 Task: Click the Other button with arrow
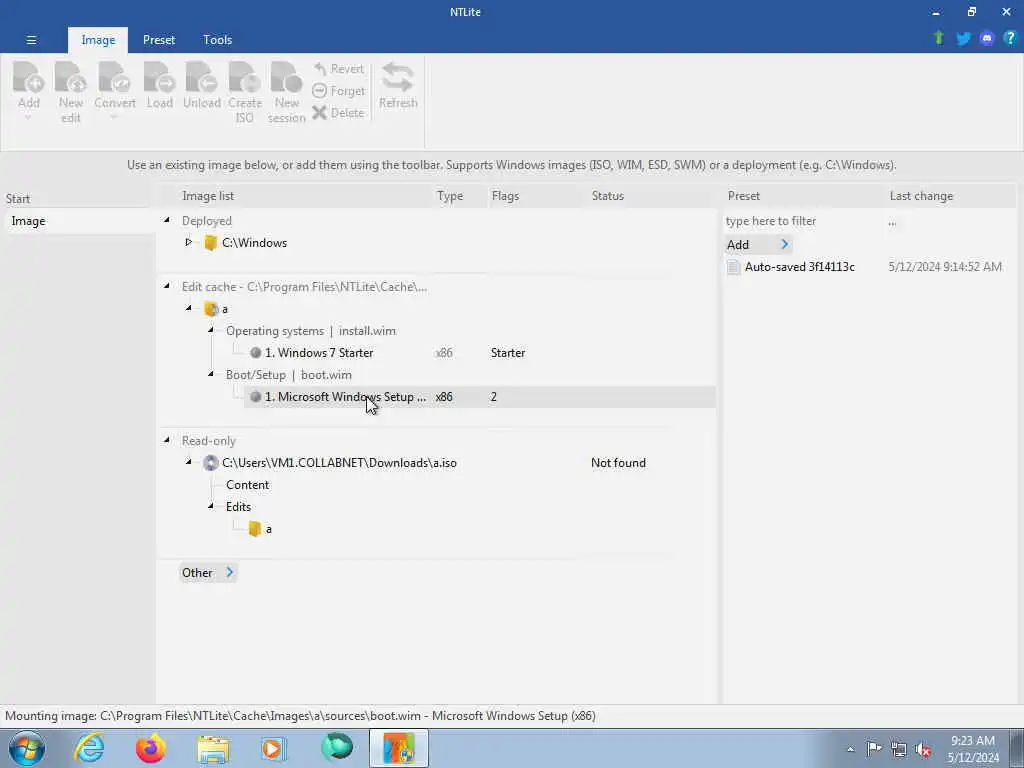click(x=208, y=573)
